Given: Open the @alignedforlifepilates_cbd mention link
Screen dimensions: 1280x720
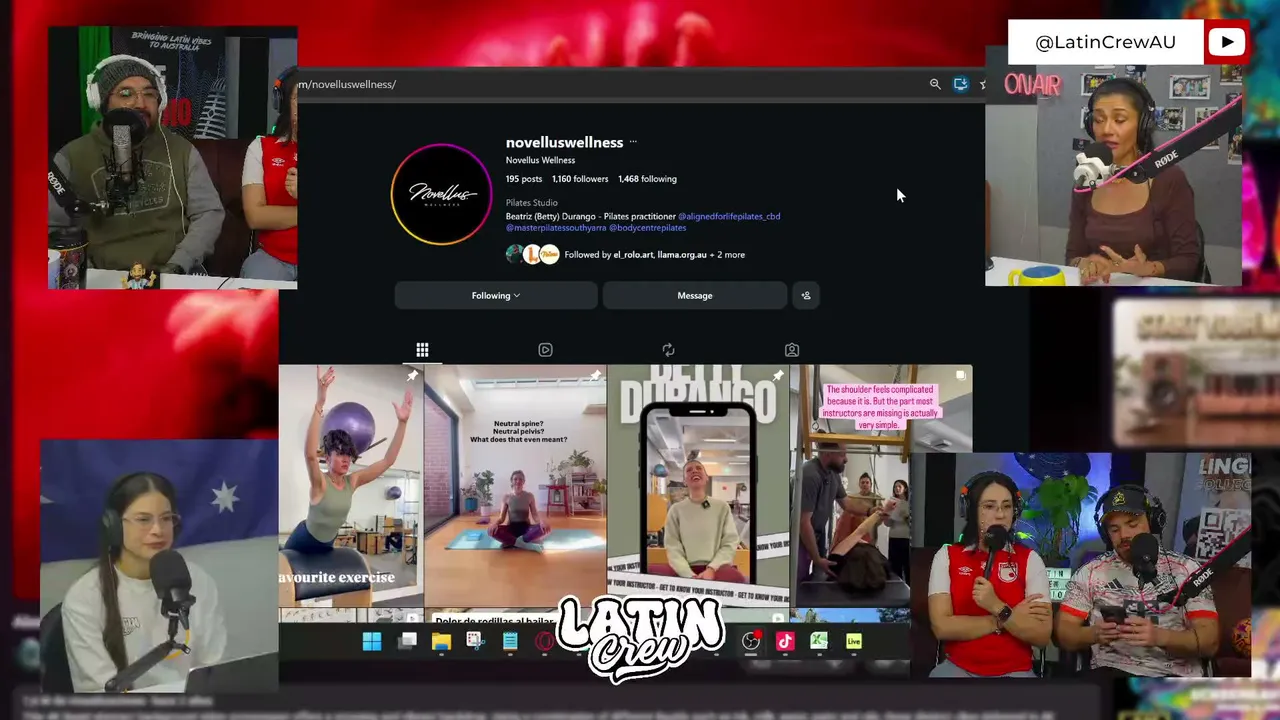Looking at the screenshot, I should coord(729,216).
